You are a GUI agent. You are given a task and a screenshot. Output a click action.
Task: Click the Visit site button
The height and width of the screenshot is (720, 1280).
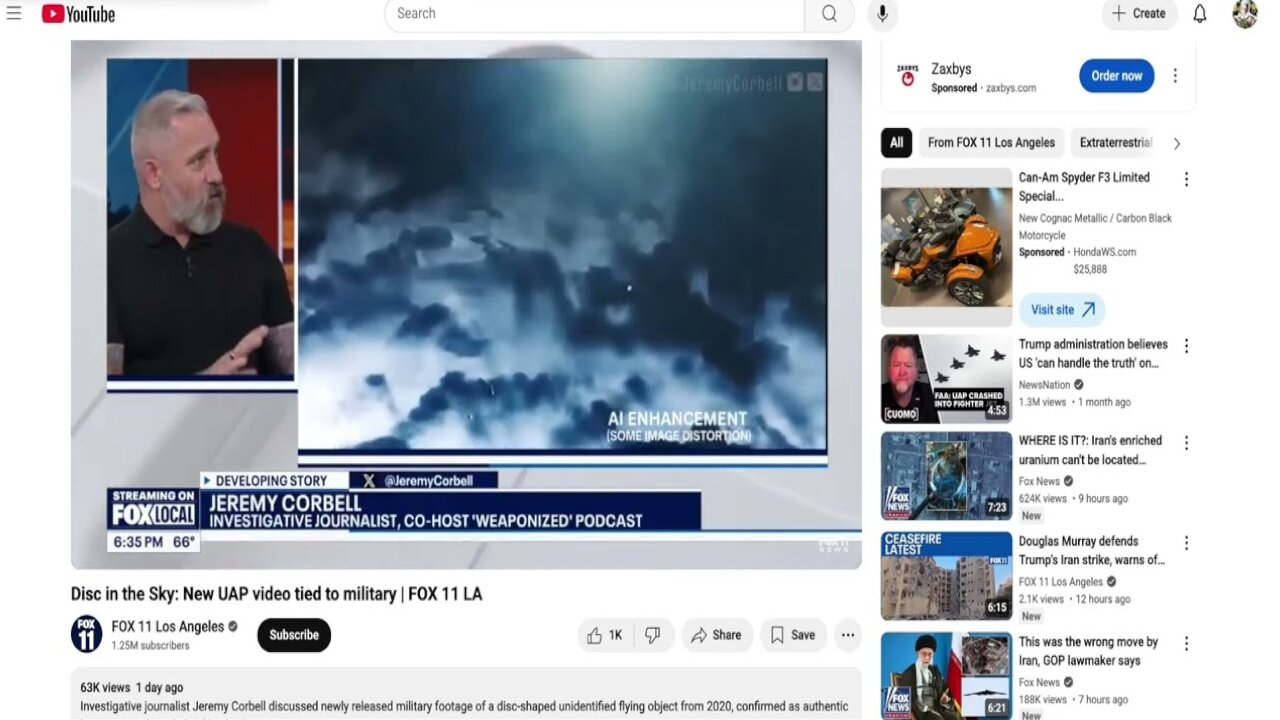[x=1061, y=310]
